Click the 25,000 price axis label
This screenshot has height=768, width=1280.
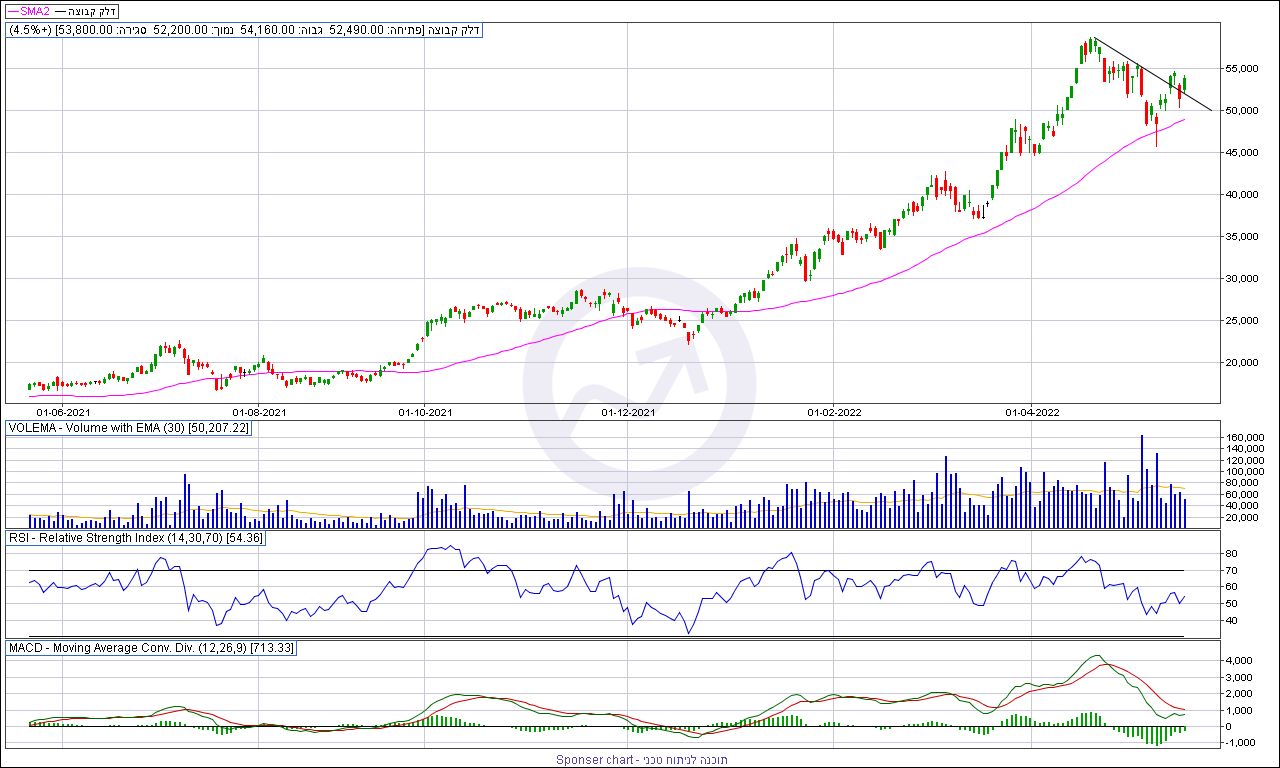coord(1243,321)
